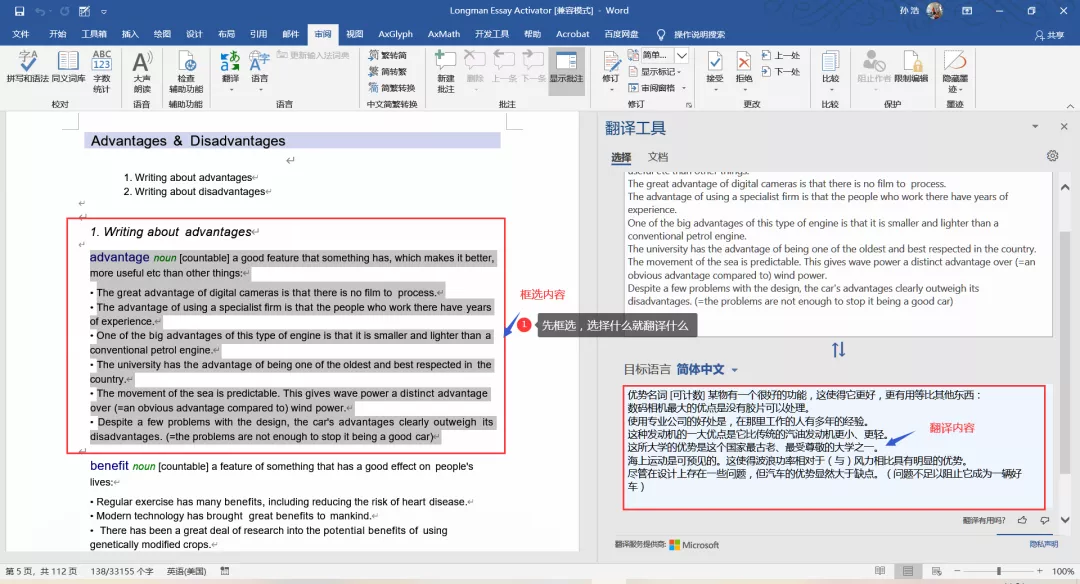Open the 比较 compare documents tool
1080x584 pixels.
(830, 65)
